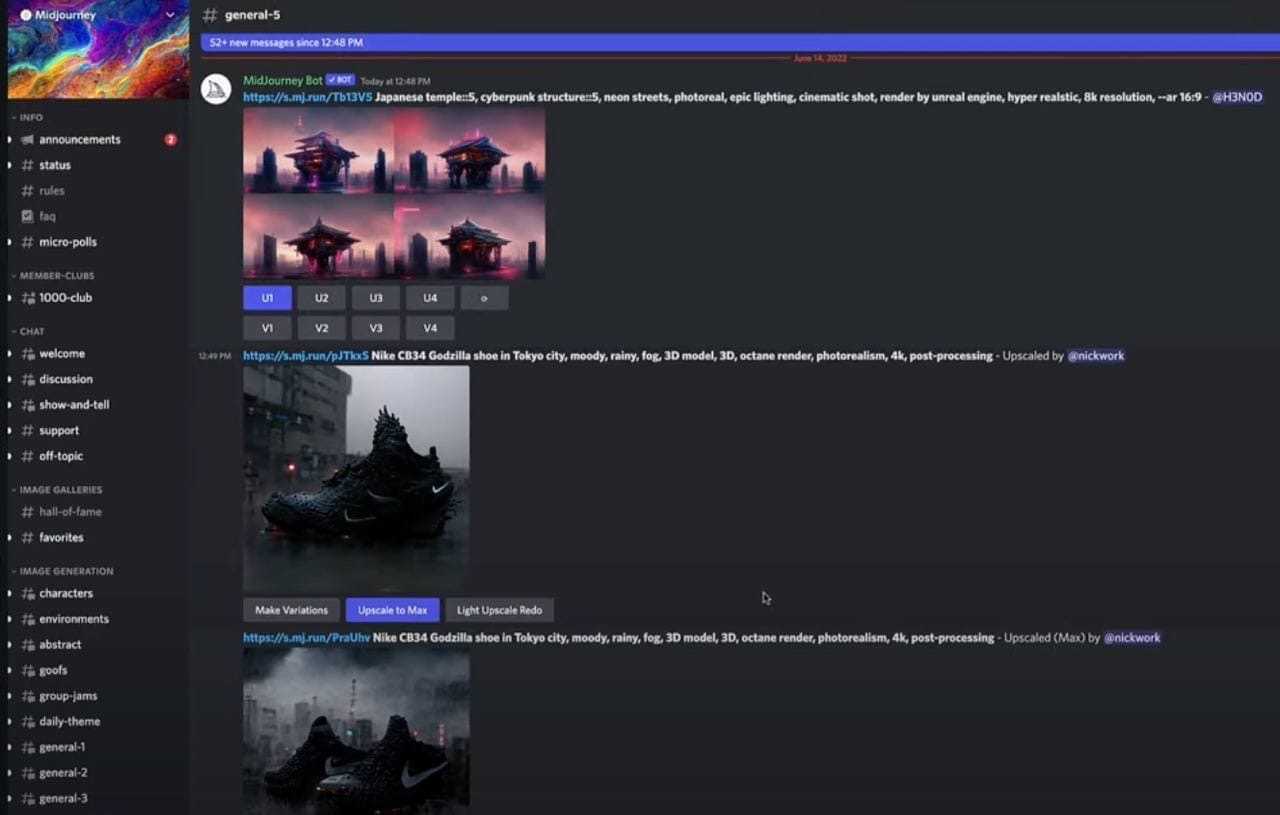This screenshot has height=815, width=1280.
Task: Upscale image one with U1 button
Action: coord(267,298)
